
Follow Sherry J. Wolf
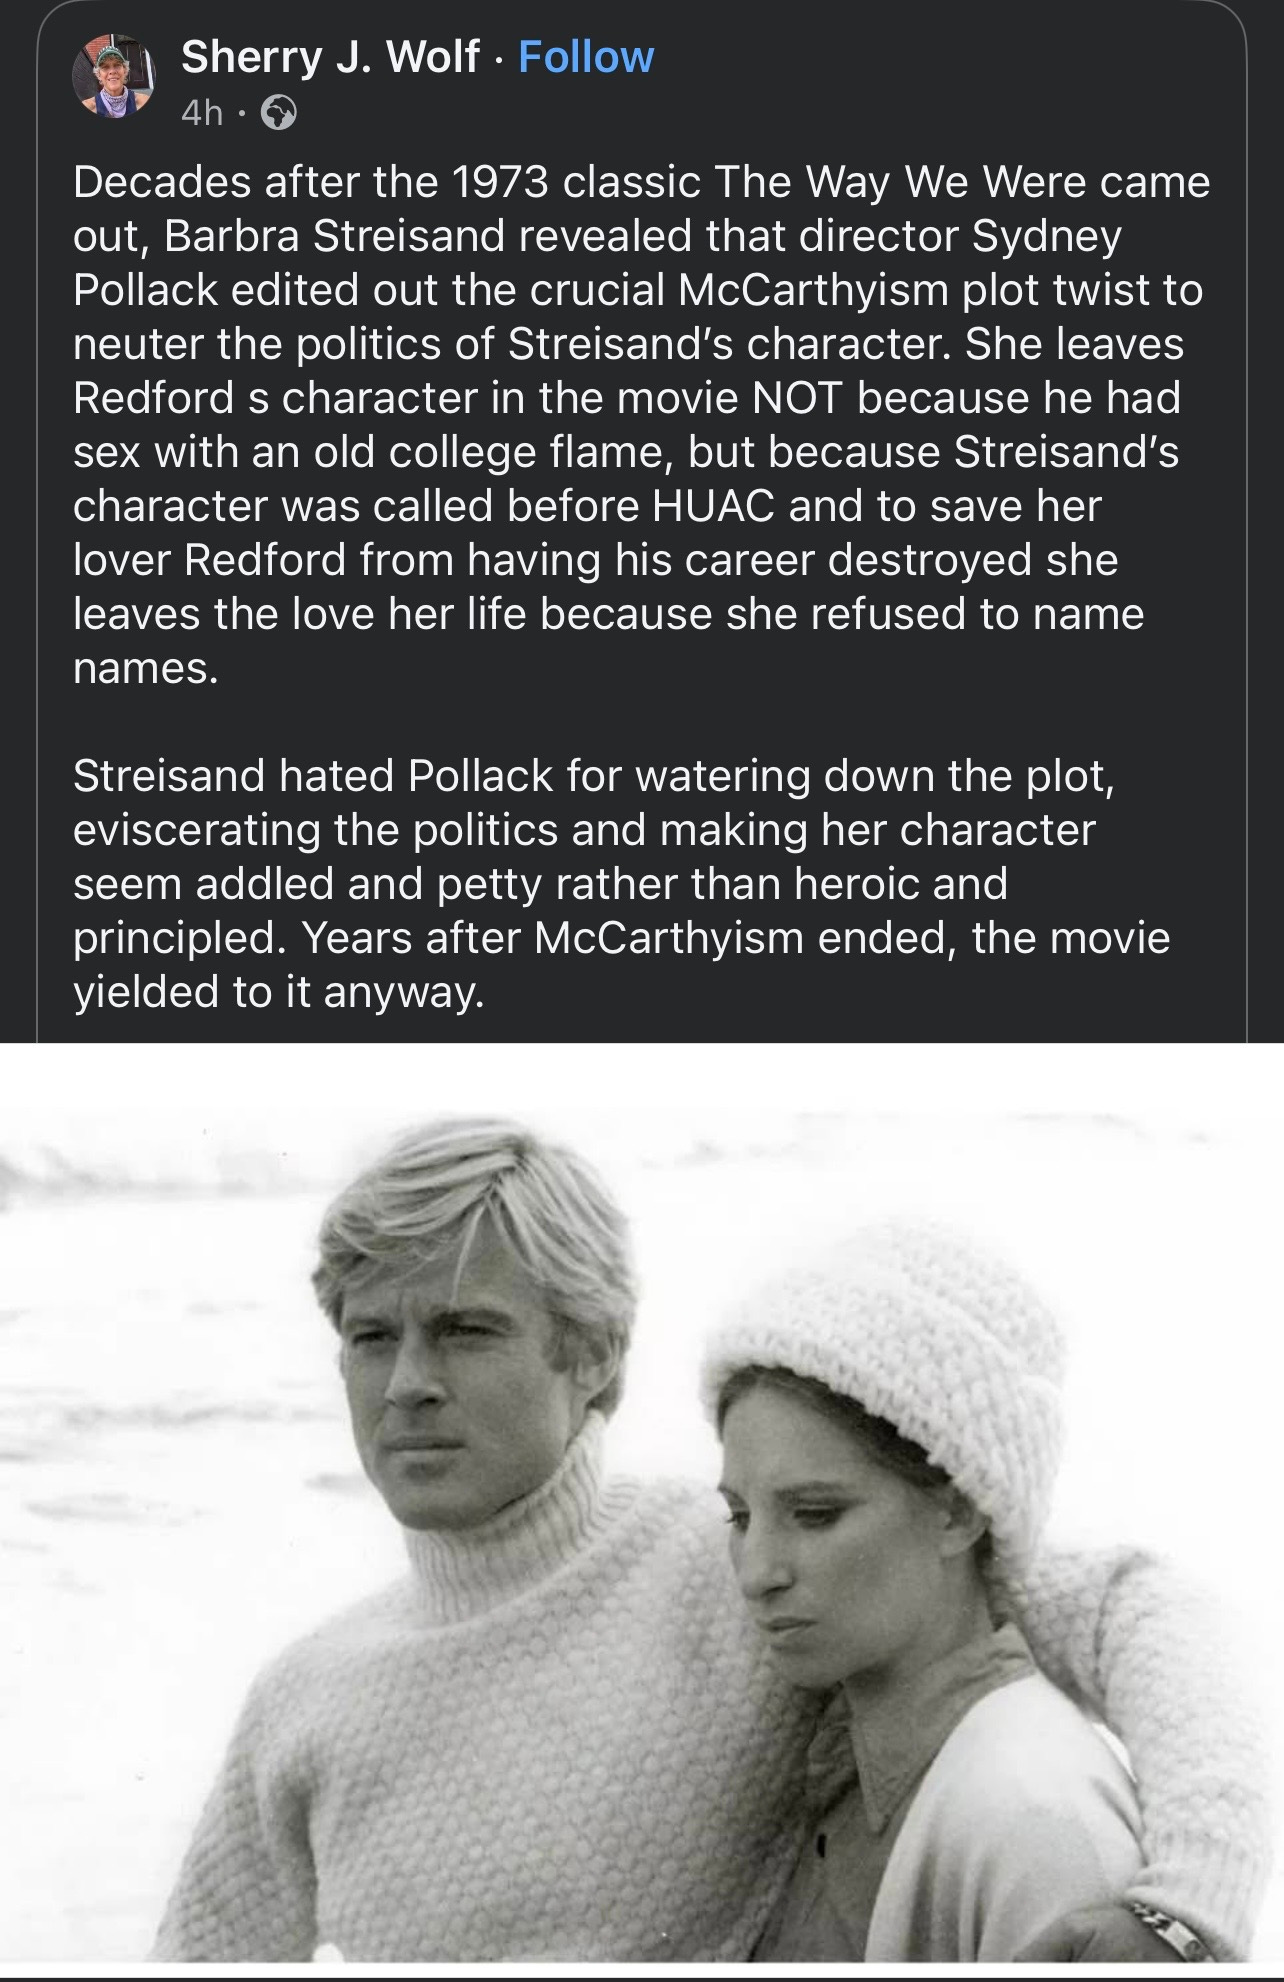pyautogui.click(x=587, y=57)
